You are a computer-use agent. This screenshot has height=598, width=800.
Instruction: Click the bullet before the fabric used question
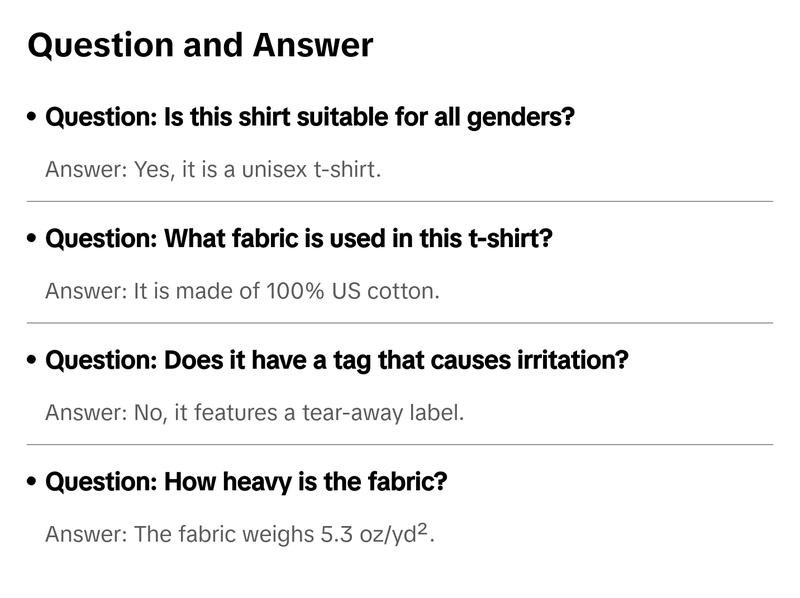pyautogui.click(x=33, y=240)
